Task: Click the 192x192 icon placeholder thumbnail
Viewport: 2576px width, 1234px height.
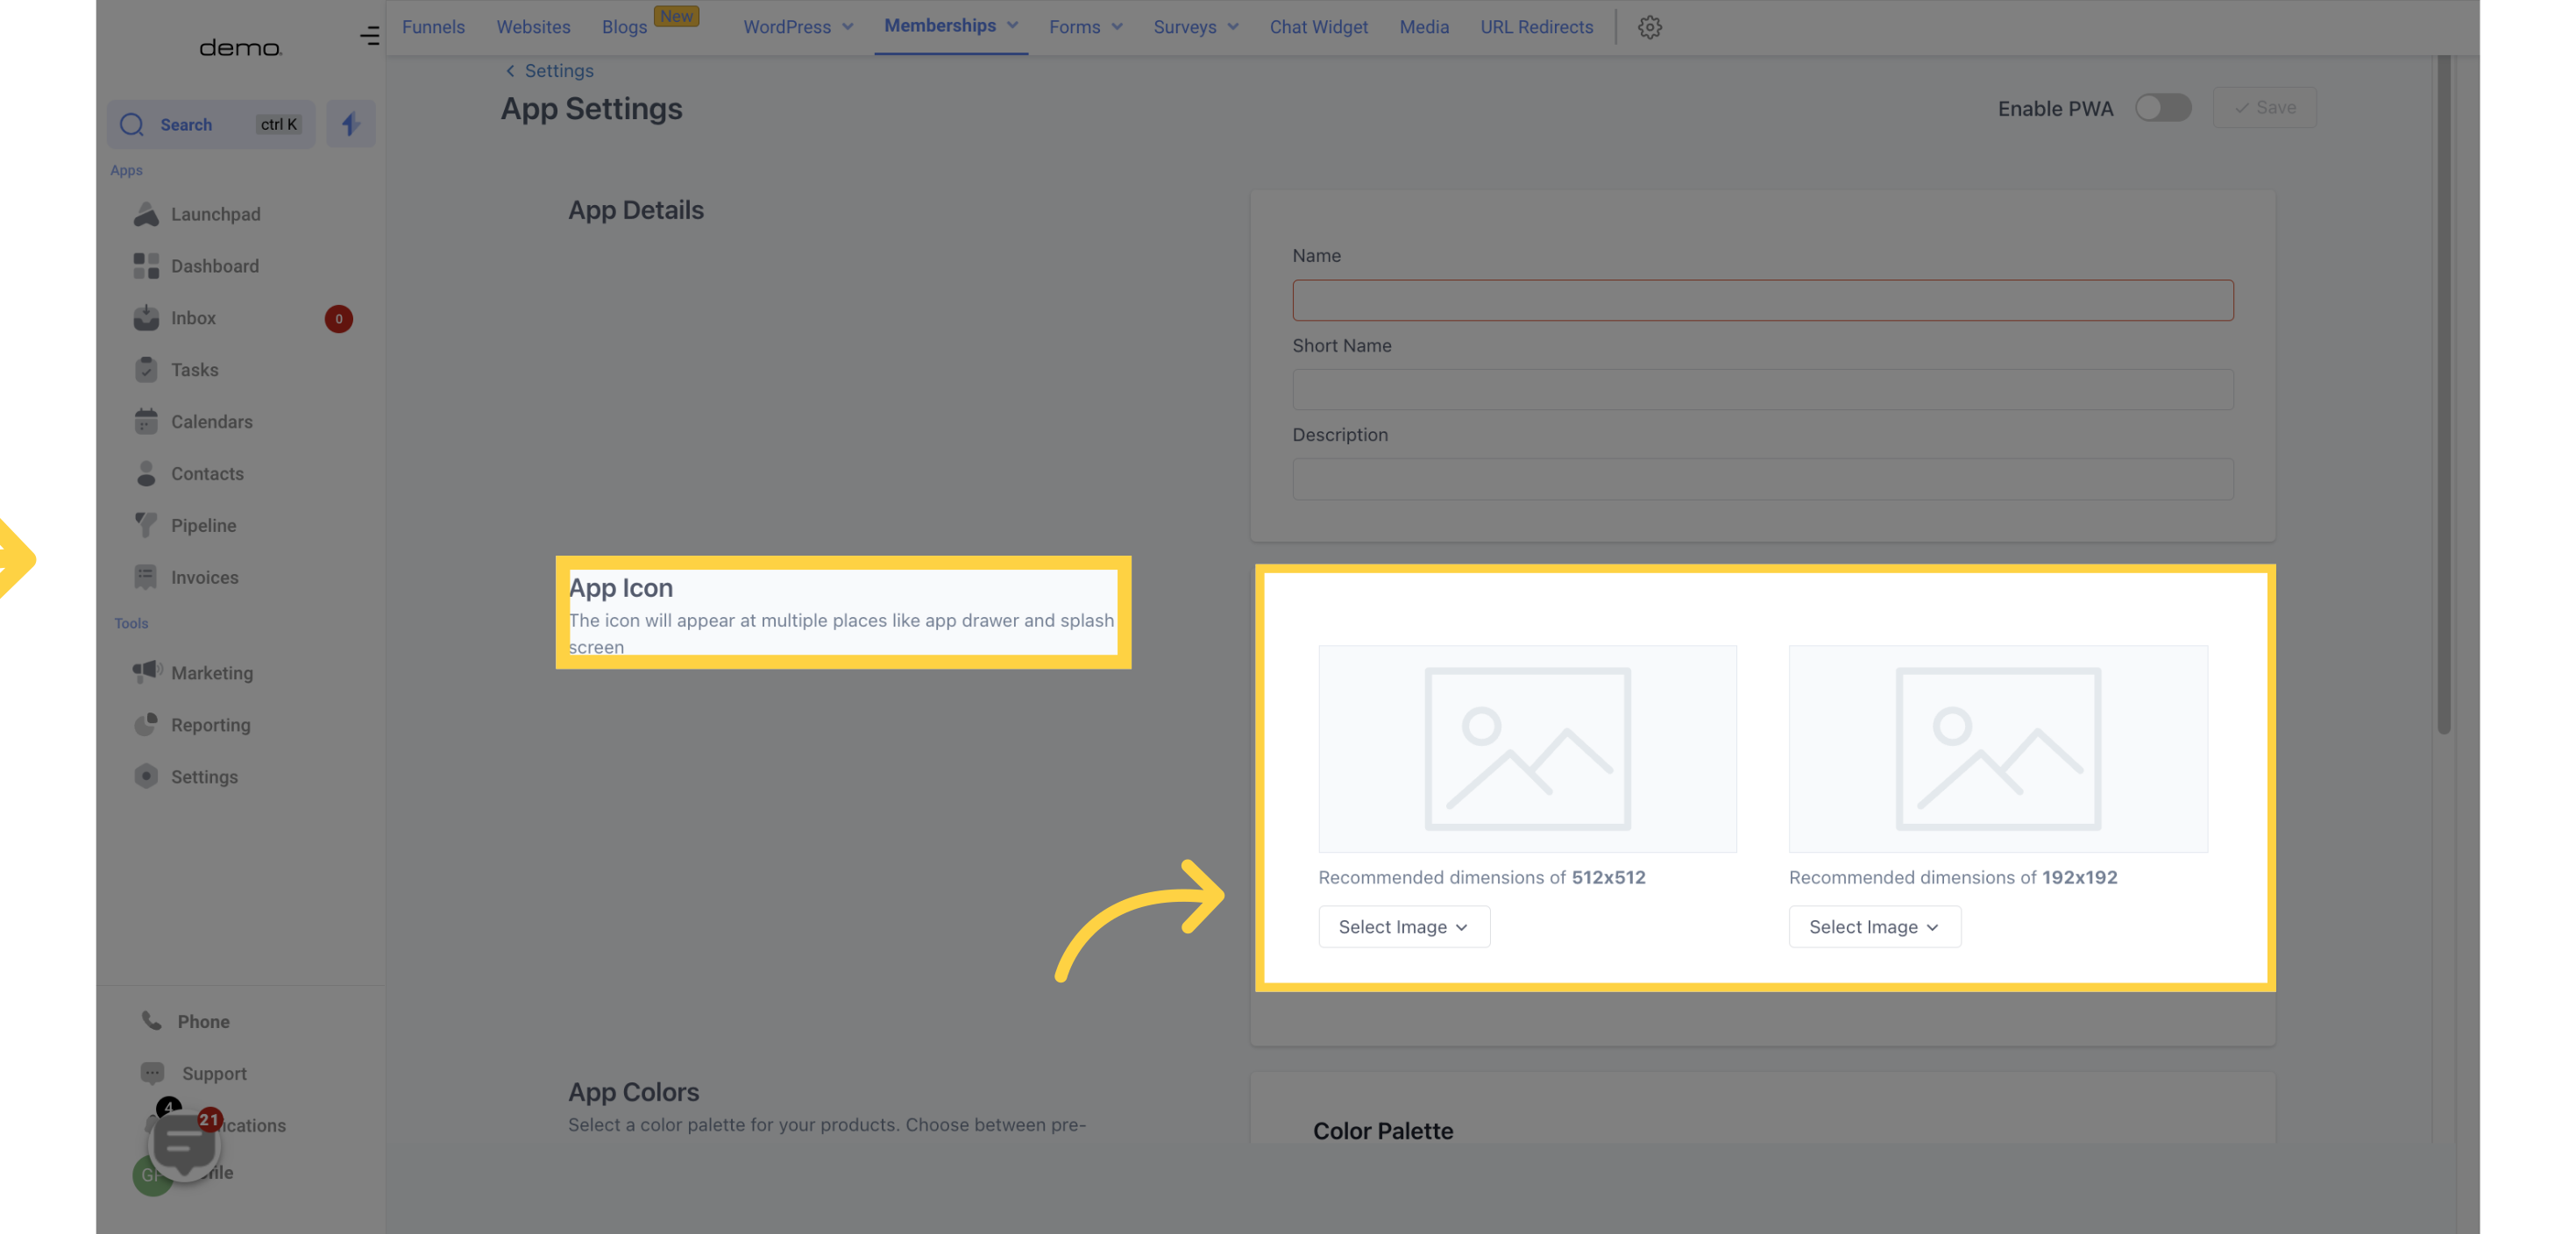Action: click(1998, 748)
